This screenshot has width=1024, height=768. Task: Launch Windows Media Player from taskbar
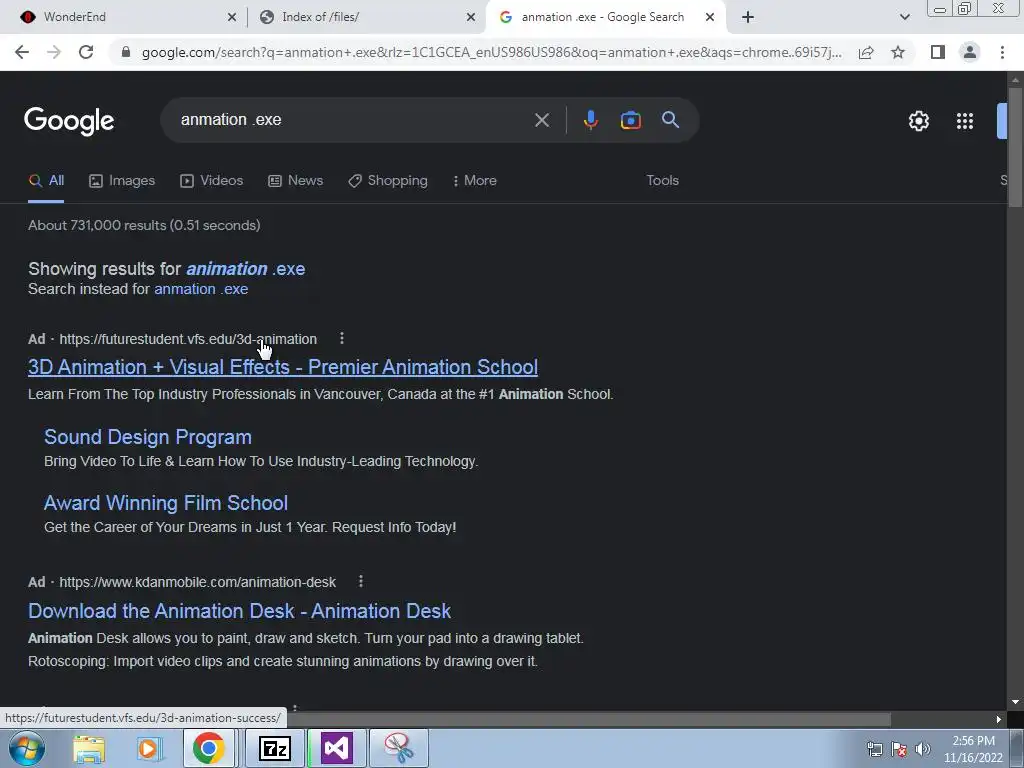pos(149,748)
